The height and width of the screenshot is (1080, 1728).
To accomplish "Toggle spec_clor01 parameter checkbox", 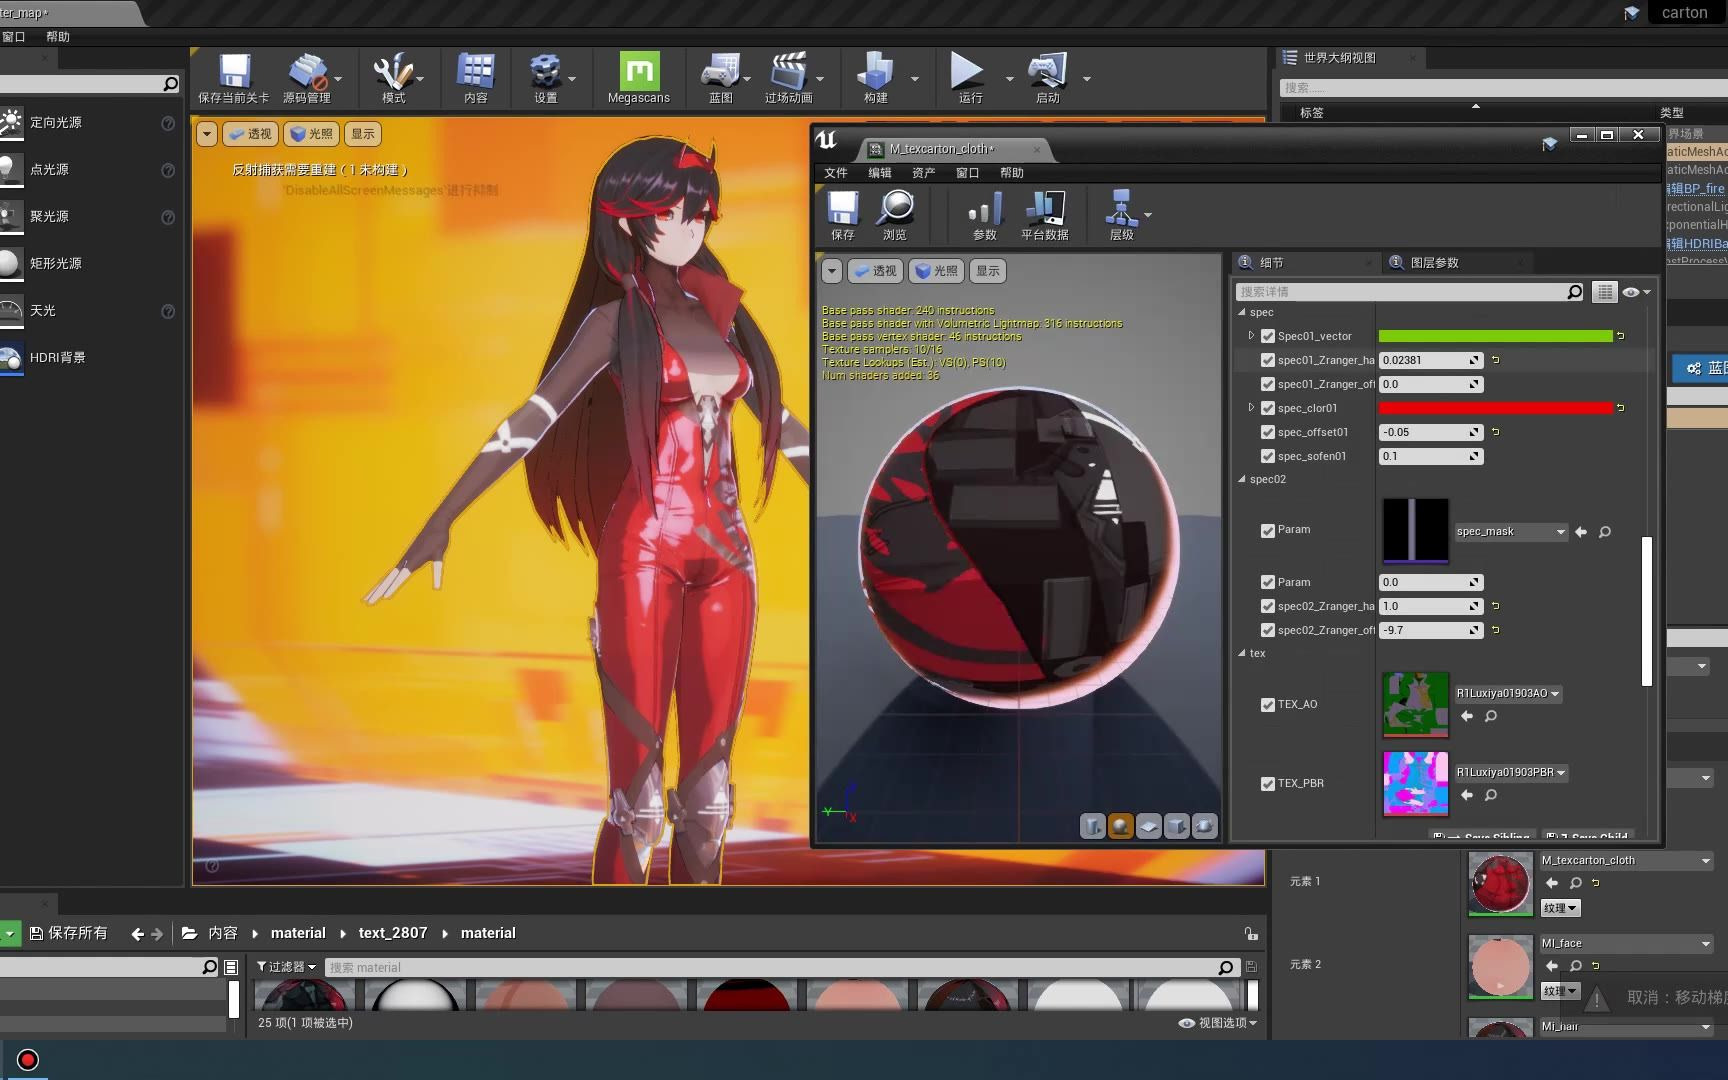I will pyautogui.click(x=1268, y=408).
